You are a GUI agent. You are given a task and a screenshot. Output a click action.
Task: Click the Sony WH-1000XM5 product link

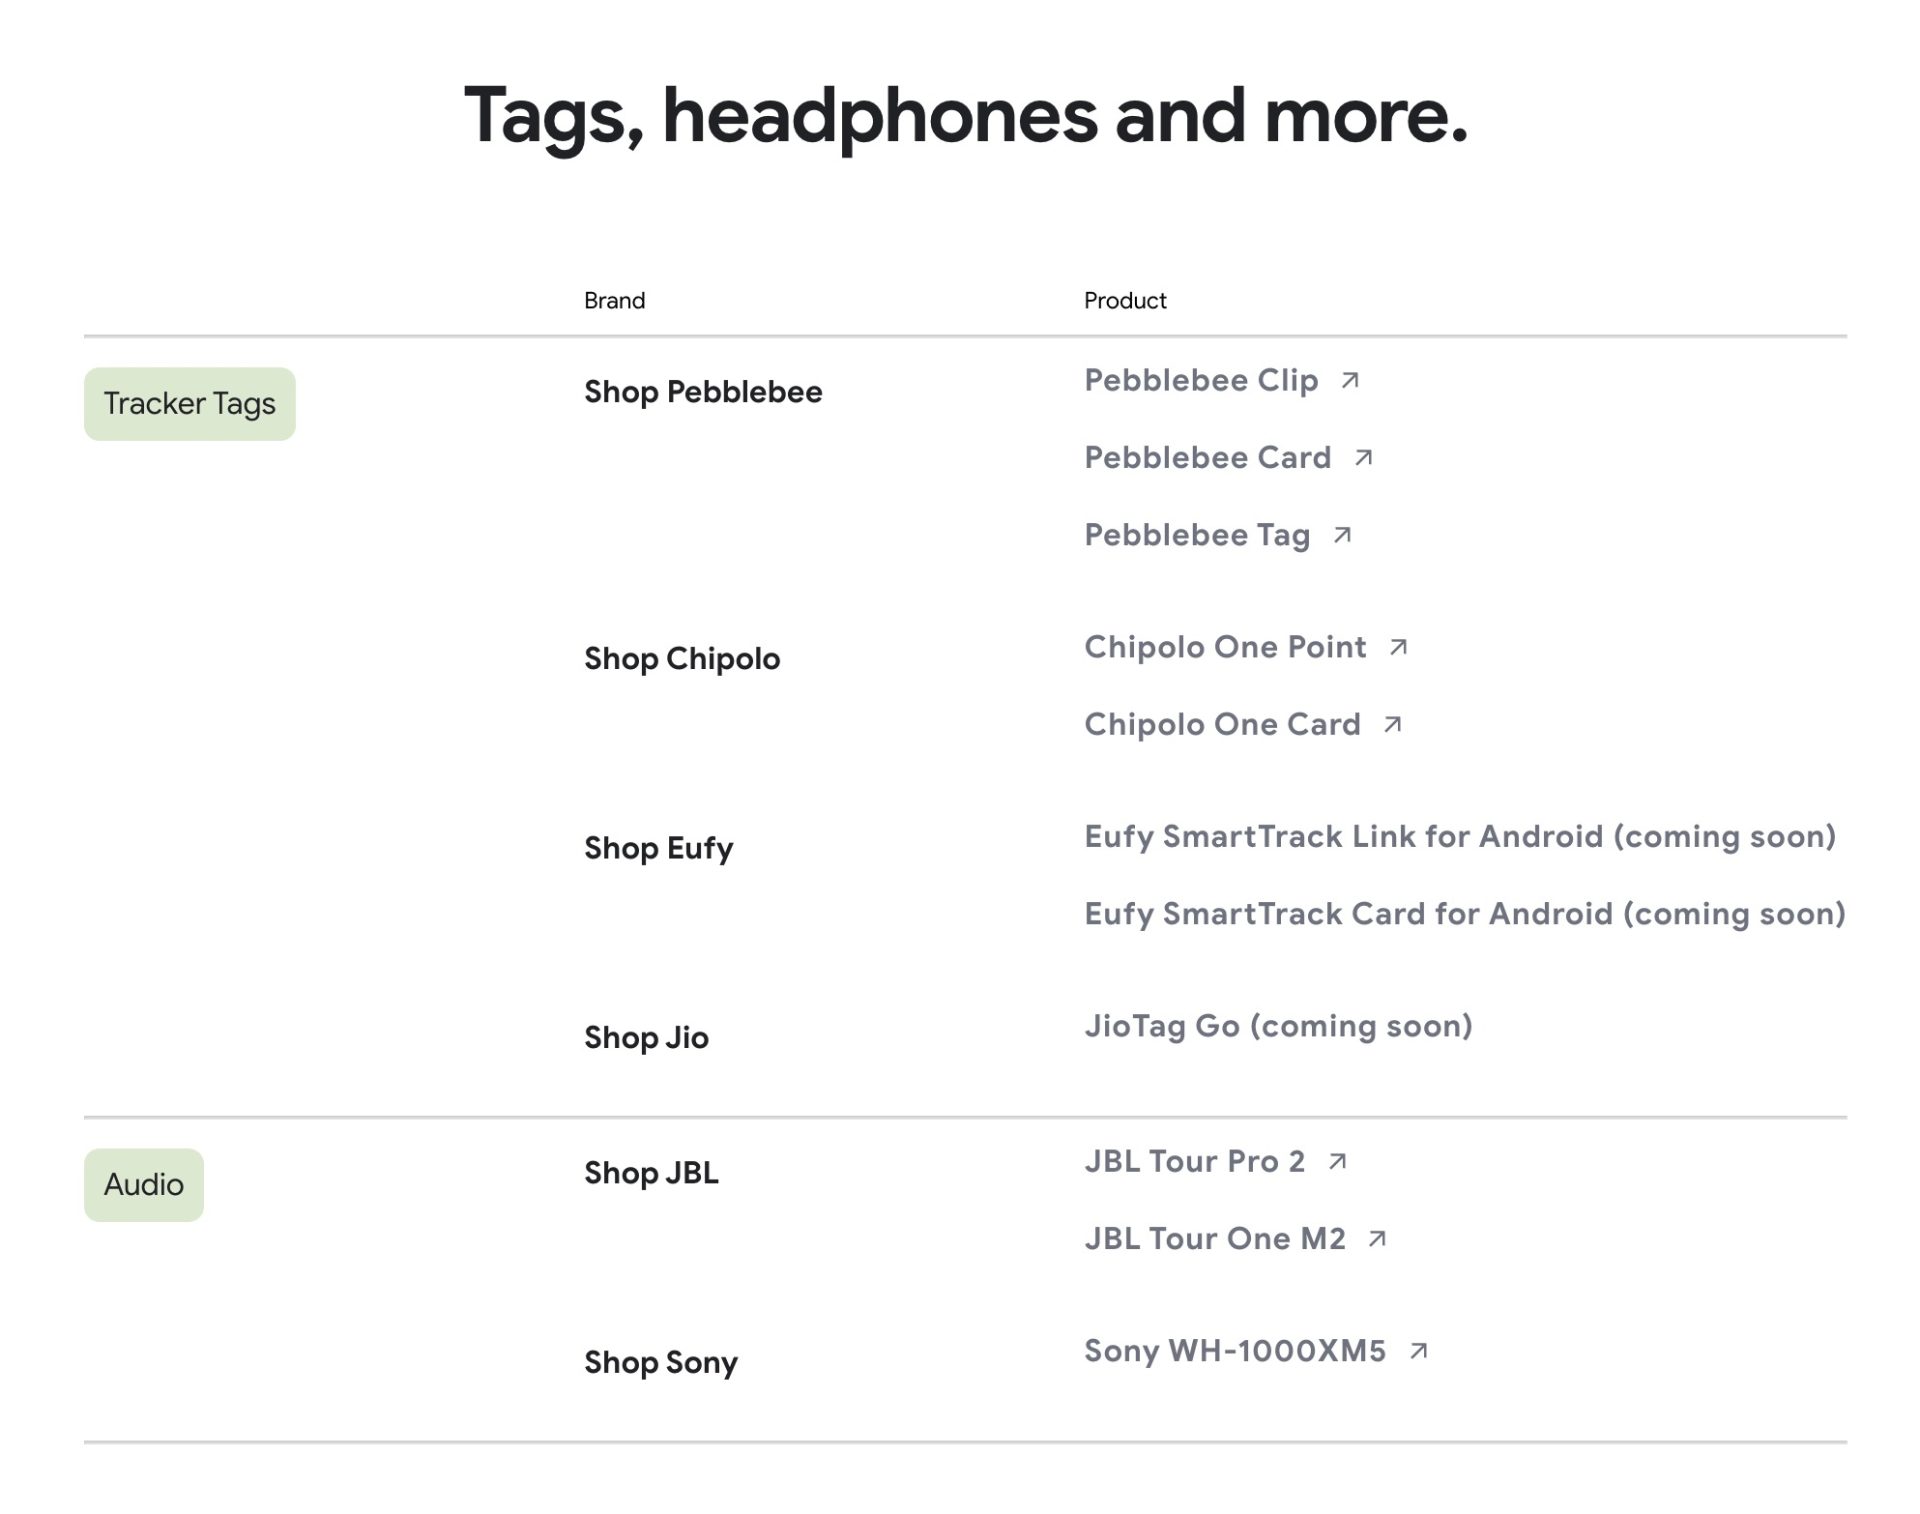tap(1235, 1352)
